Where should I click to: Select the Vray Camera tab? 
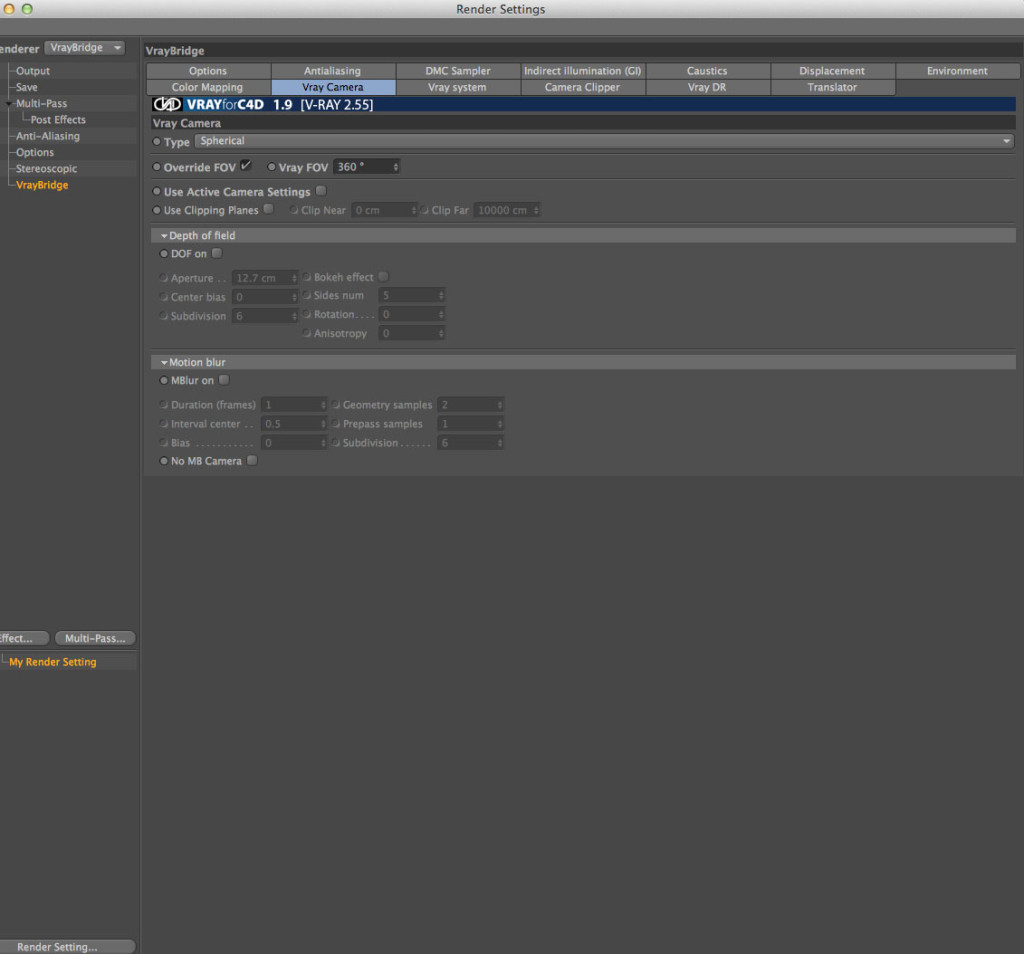pyautogui.click(x=333, y=87)
